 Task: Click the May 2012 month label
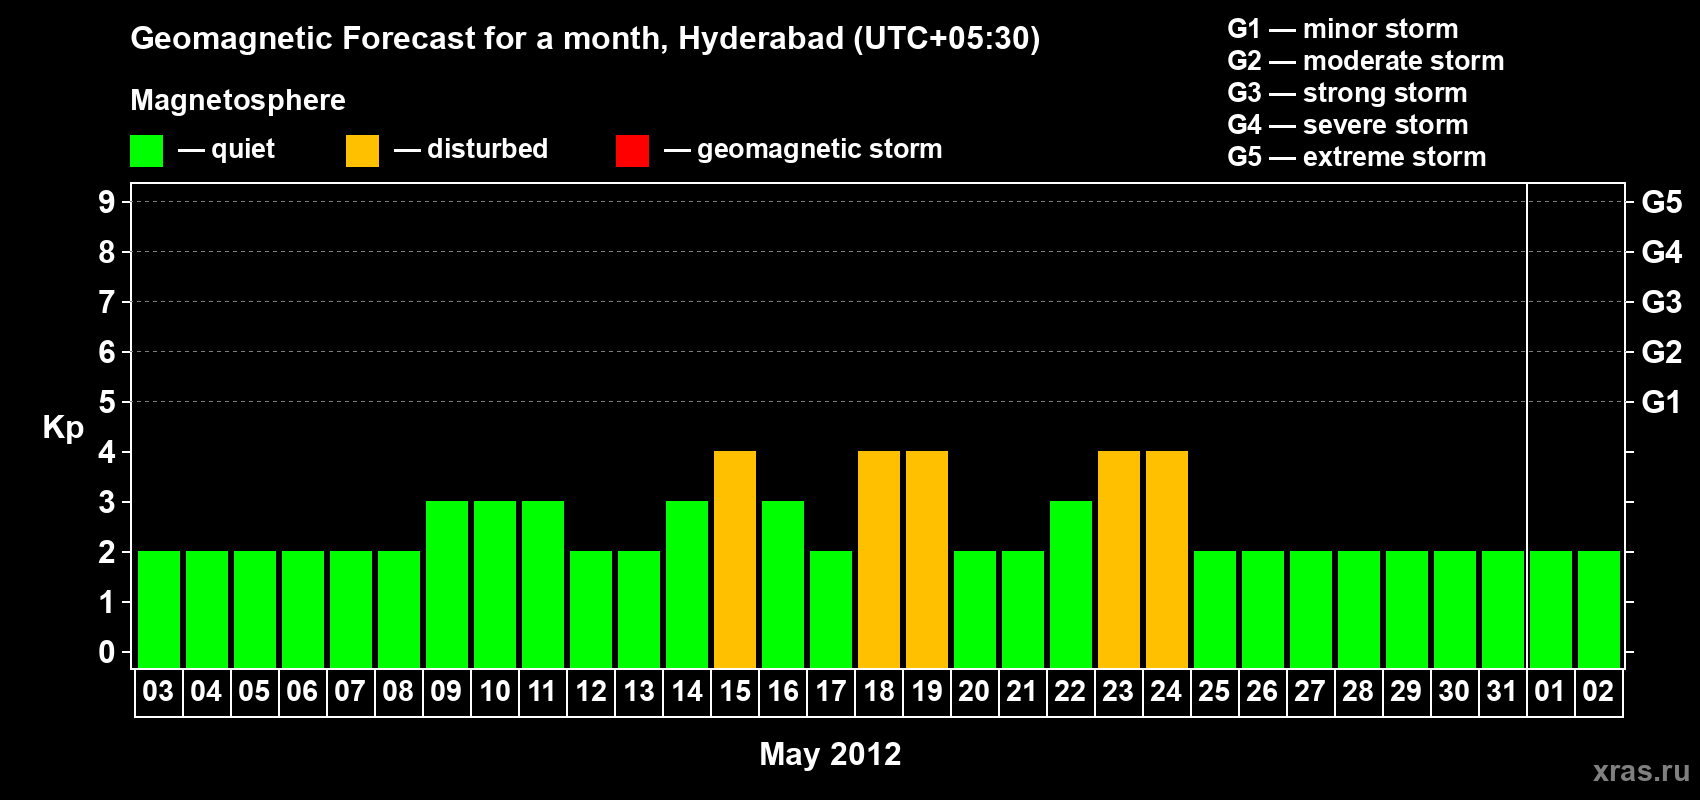(830, 754)
